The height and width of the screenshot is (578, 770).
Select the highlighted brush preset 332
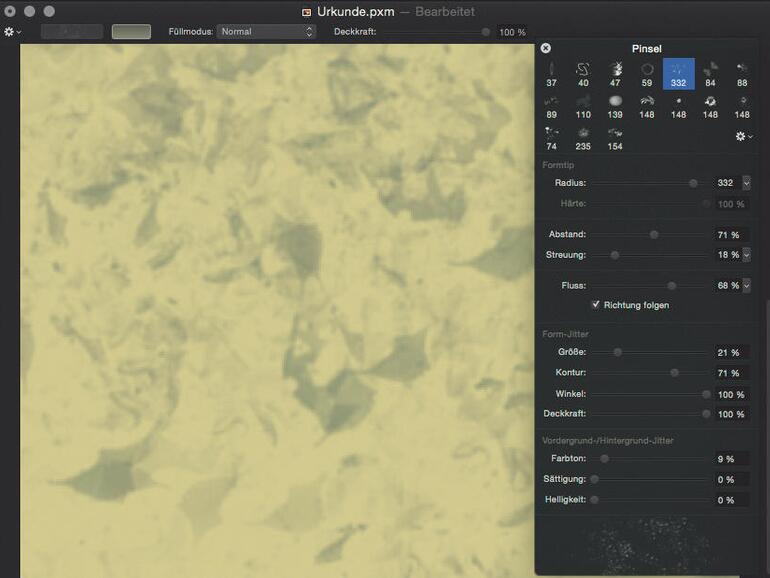click(678, 72)
